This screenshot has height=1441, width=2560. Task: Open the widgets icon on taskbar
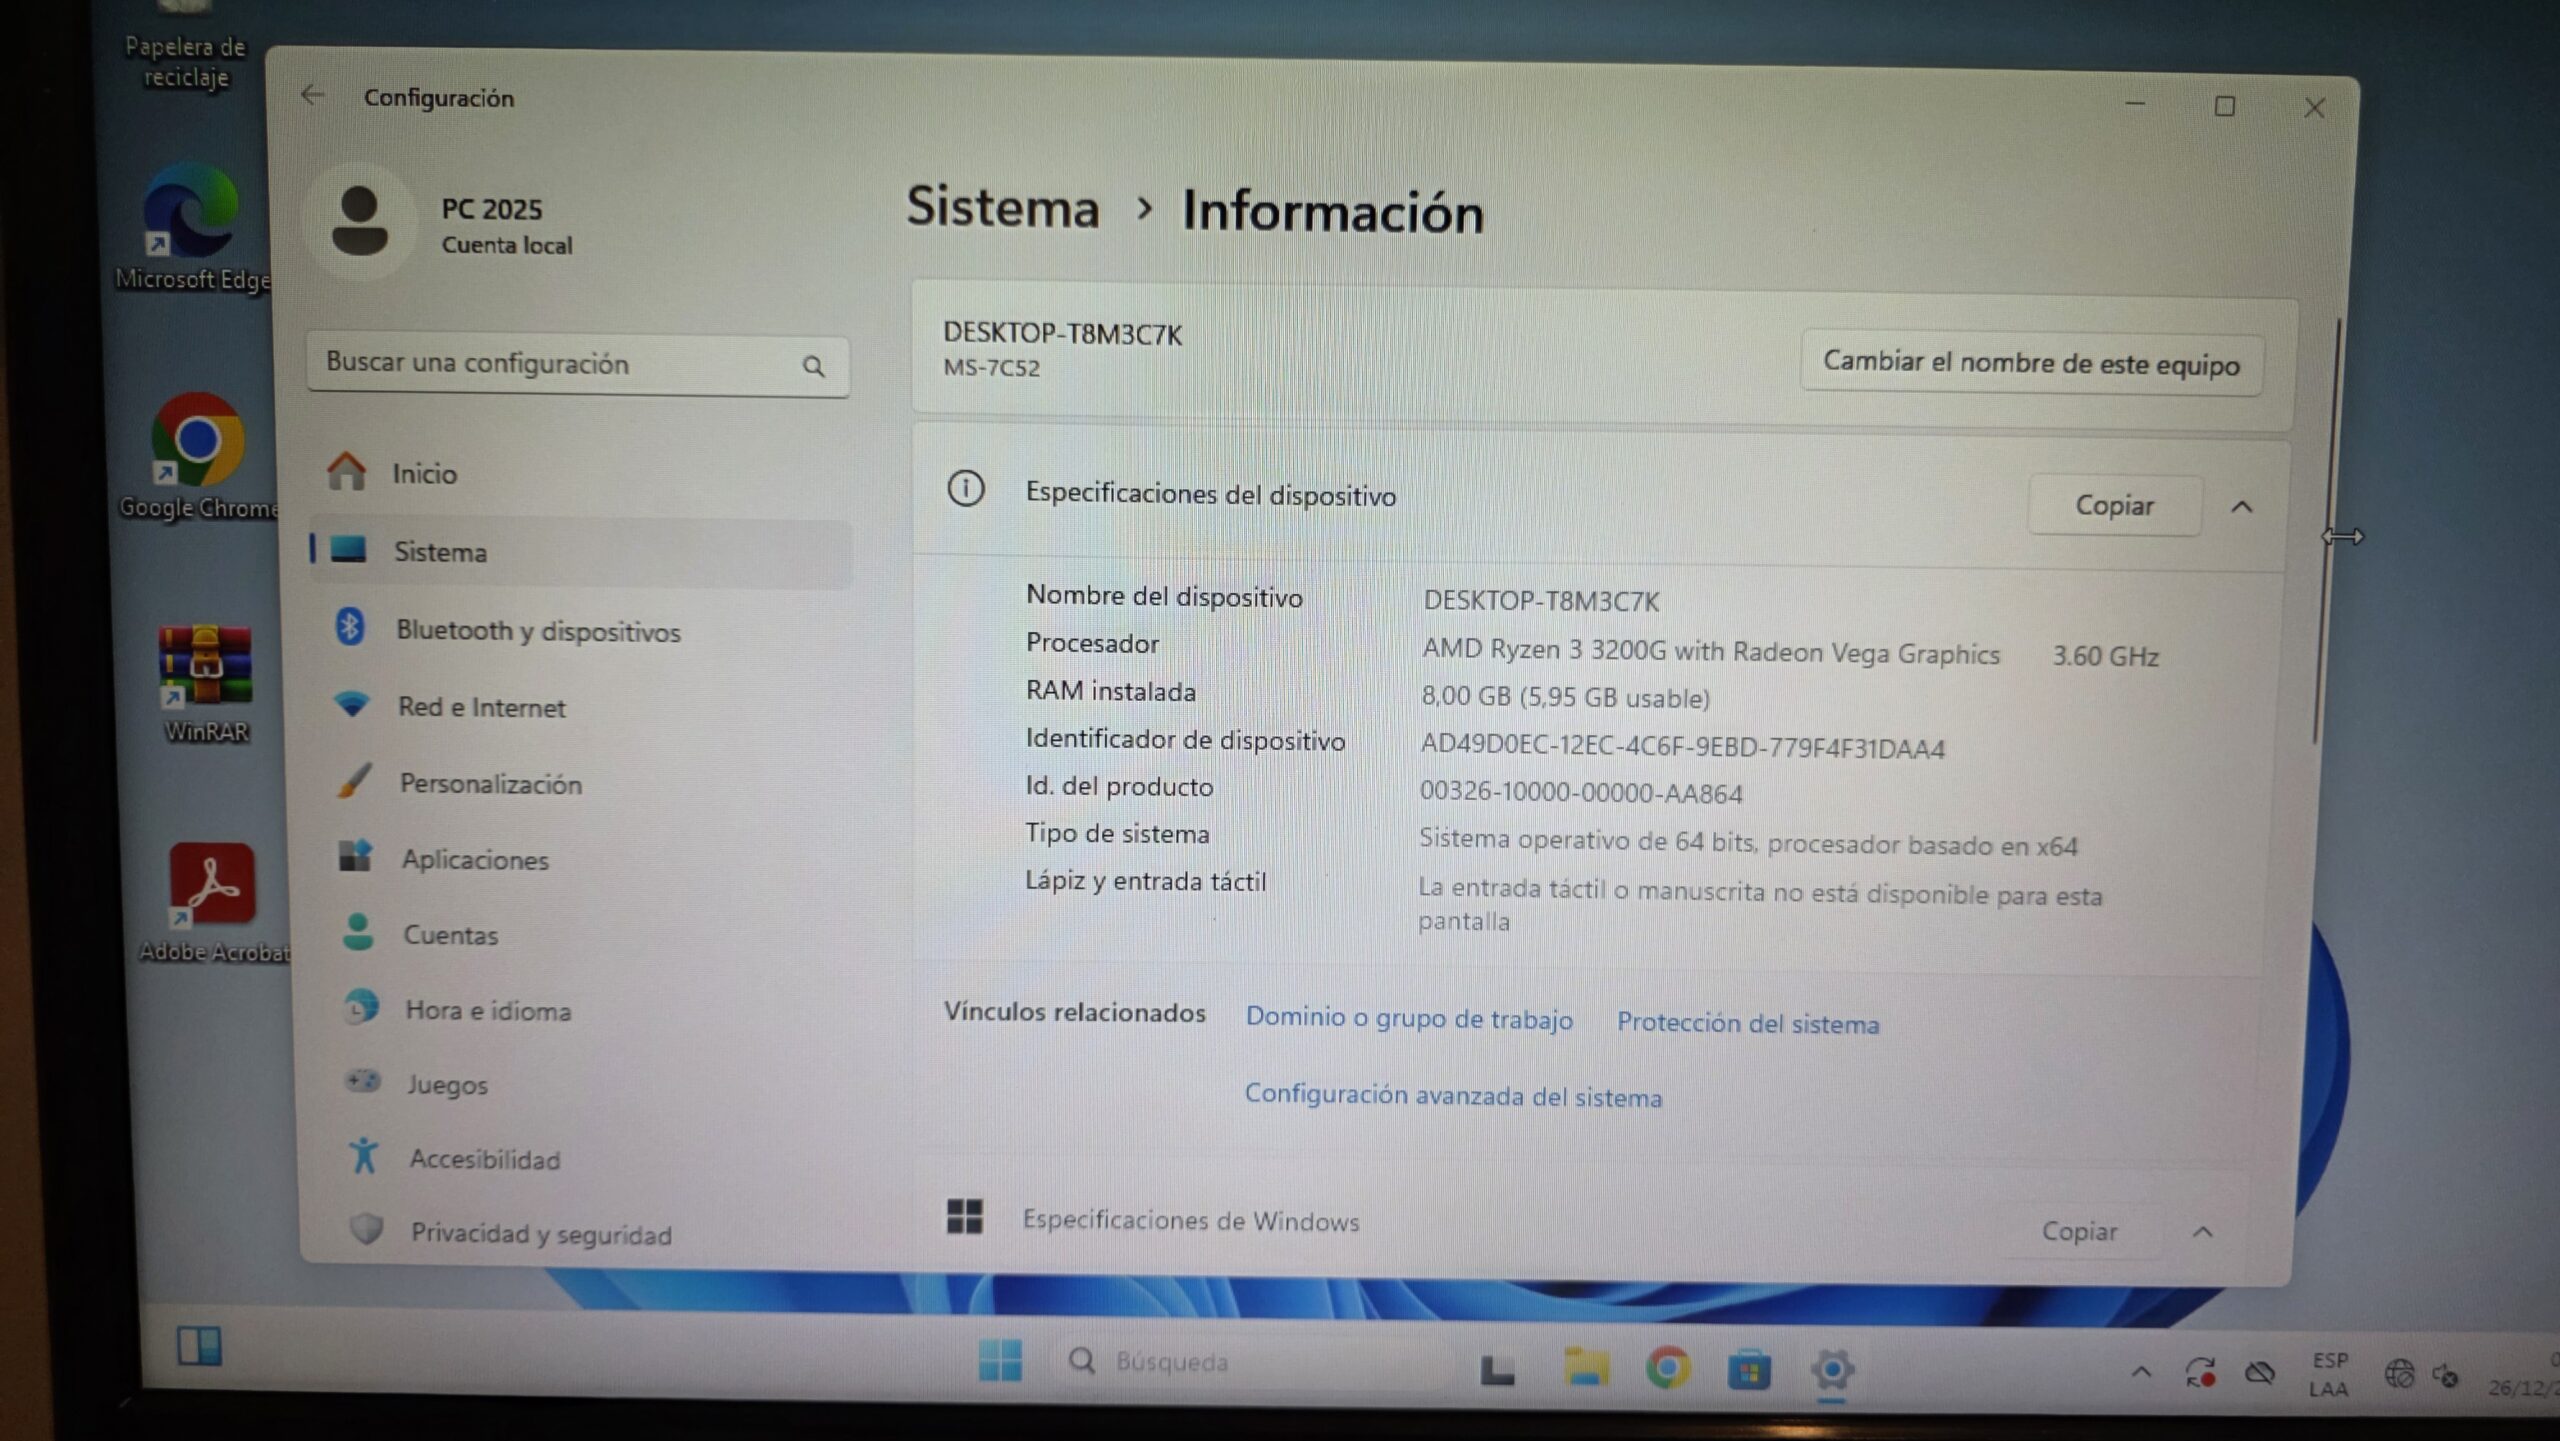tap(199, 1346)
